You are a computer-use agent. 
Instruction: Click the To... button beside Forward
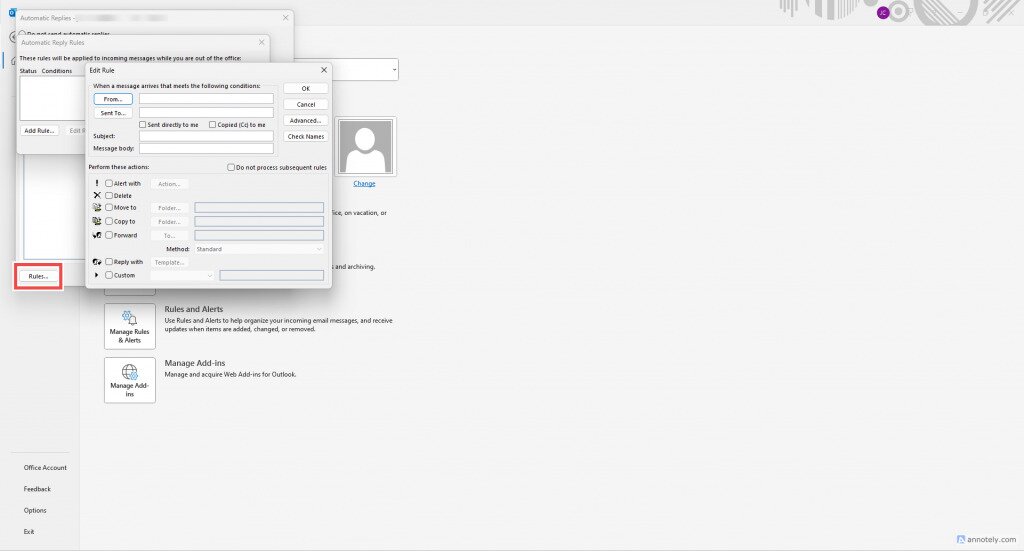click(169, 236)
